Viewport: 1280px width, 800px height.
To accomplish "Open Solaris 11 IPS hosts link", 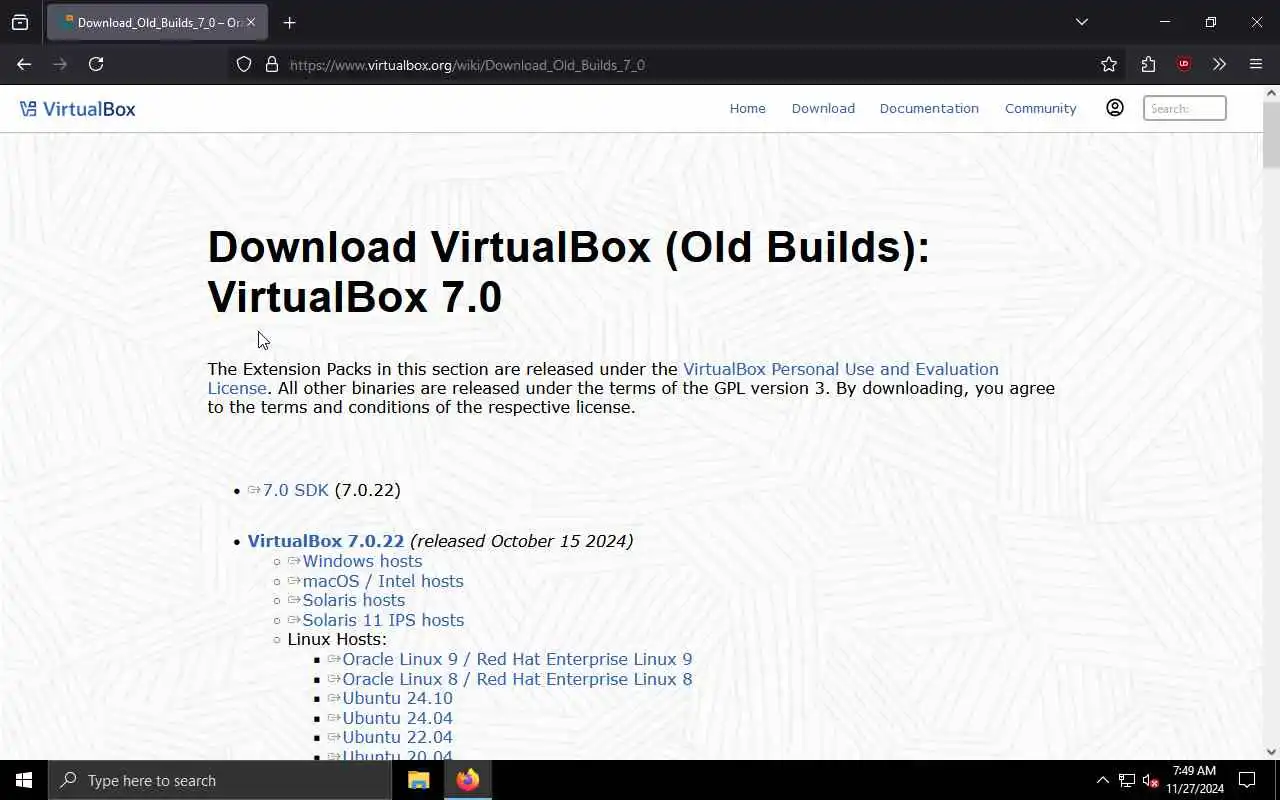I will click(383, 620).
